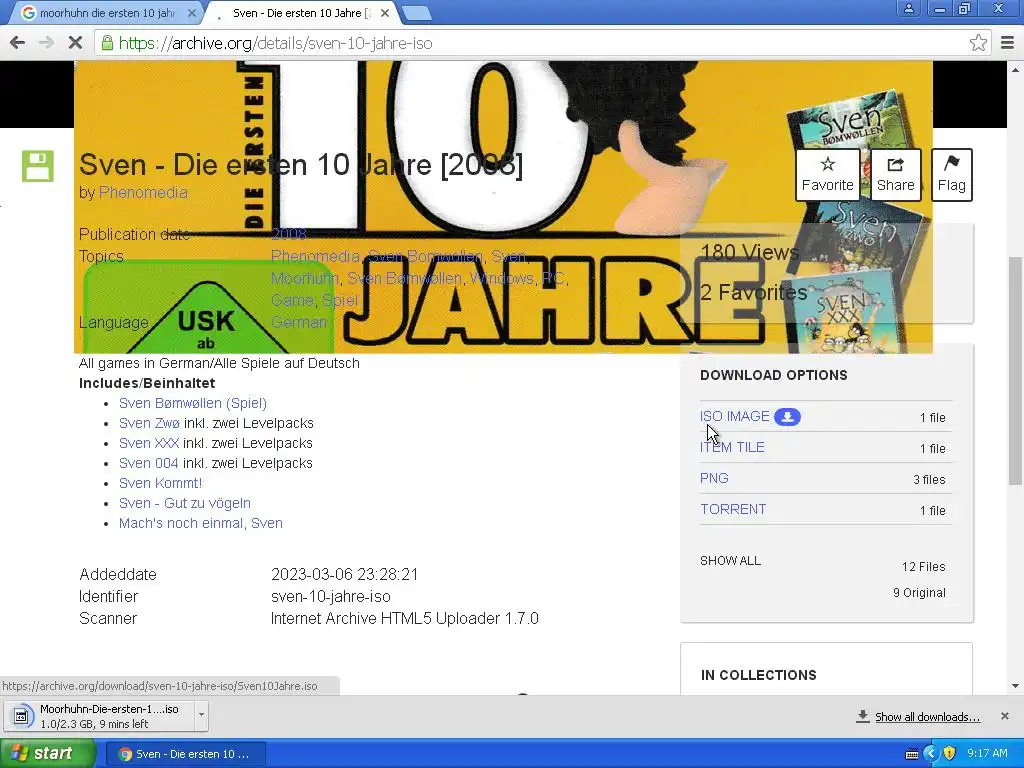Close the Sven - Die ersten tab
The height and width of the screenshot is (768, 1024).
[x=385, y=13]
